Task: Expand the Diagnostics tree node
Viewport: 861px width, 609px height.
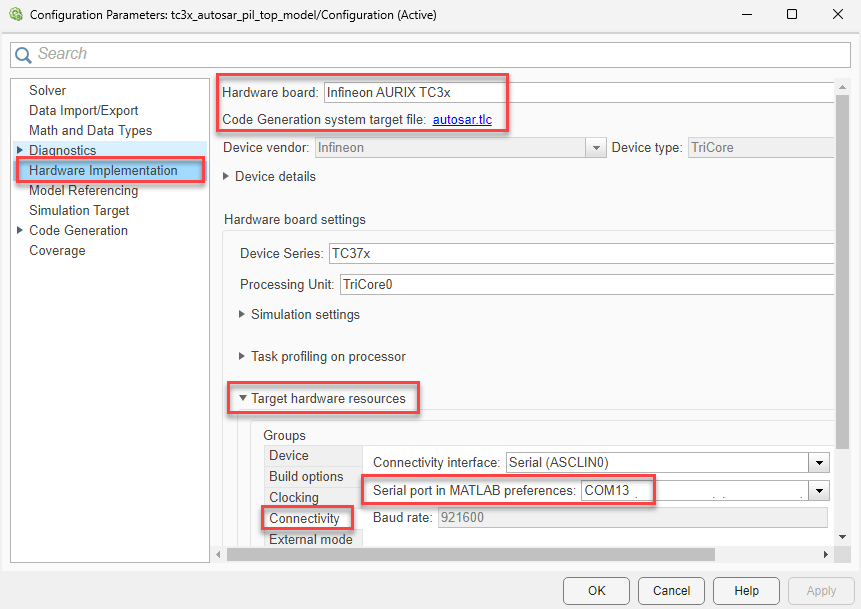Action: (x=19, y=150)
